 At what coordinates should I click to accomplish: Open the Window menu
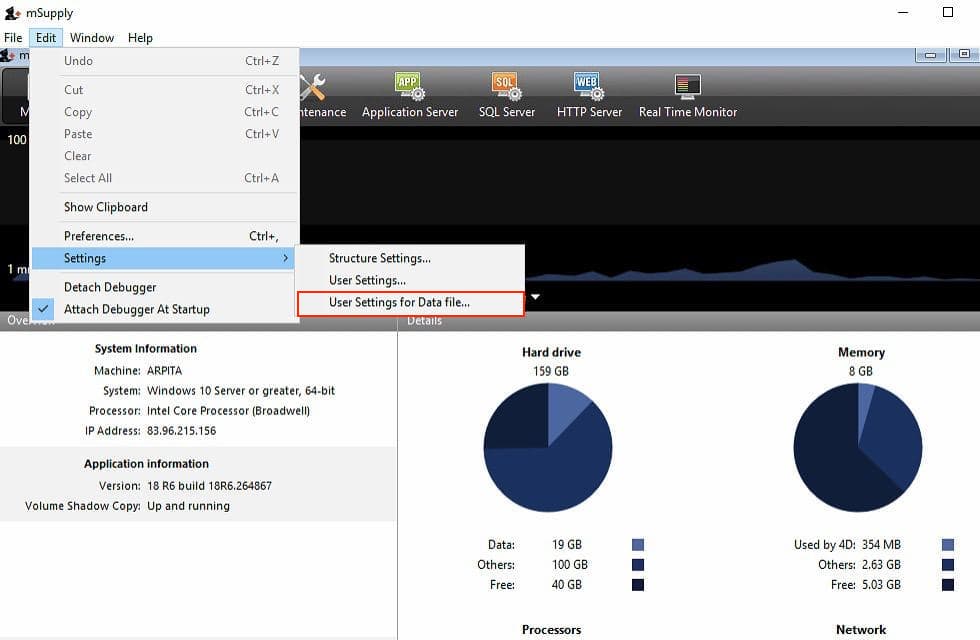[x=92, y=38]
